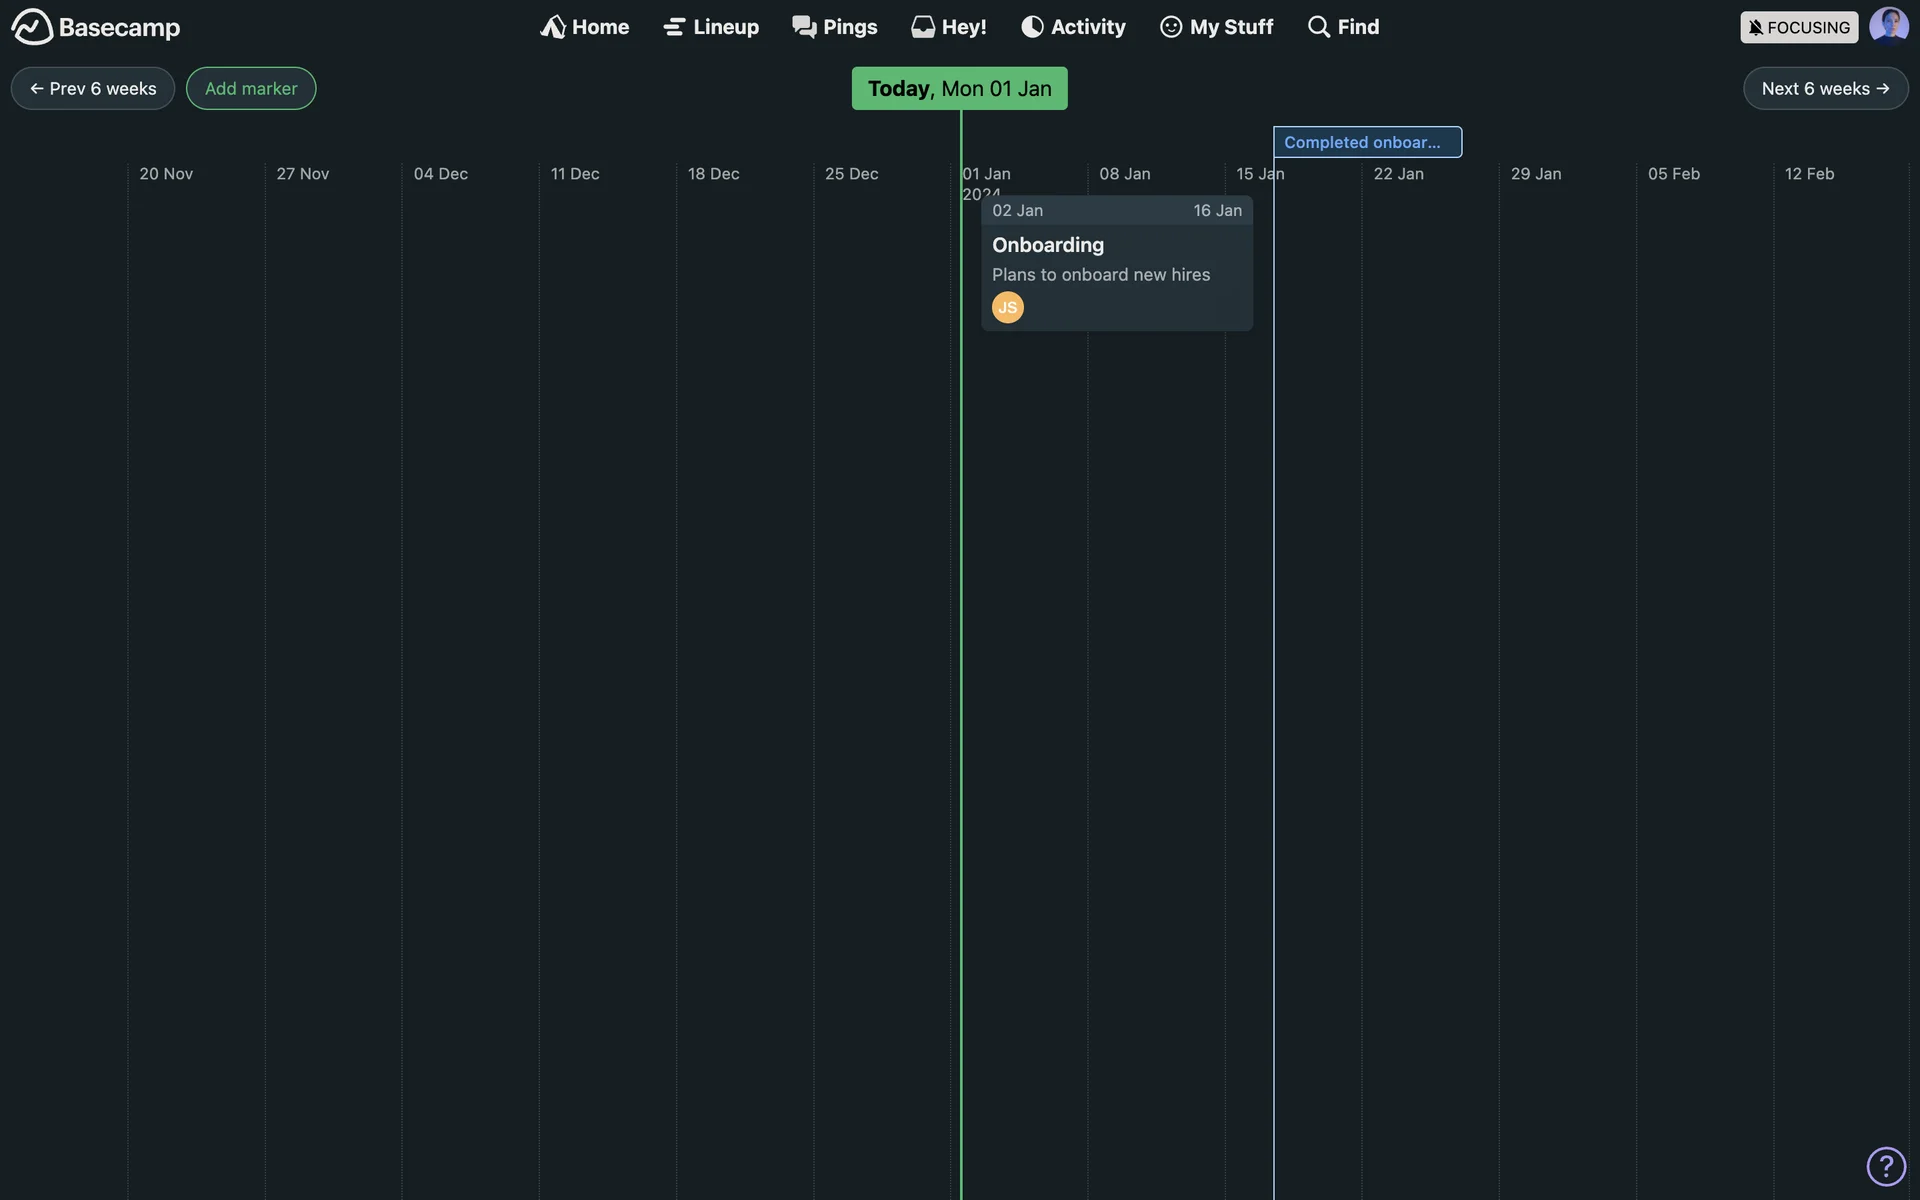Click the 16 Jan end date on card
Screen dimensions: 1920x1200
coord(1217,211)
